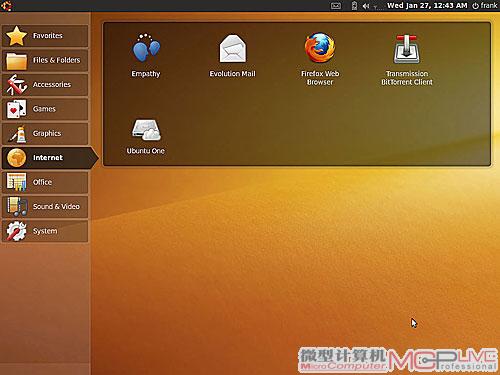Open the mail envelope indicator in panel
The height and width of the screenshot is (375, 500).
pos(336,6)
